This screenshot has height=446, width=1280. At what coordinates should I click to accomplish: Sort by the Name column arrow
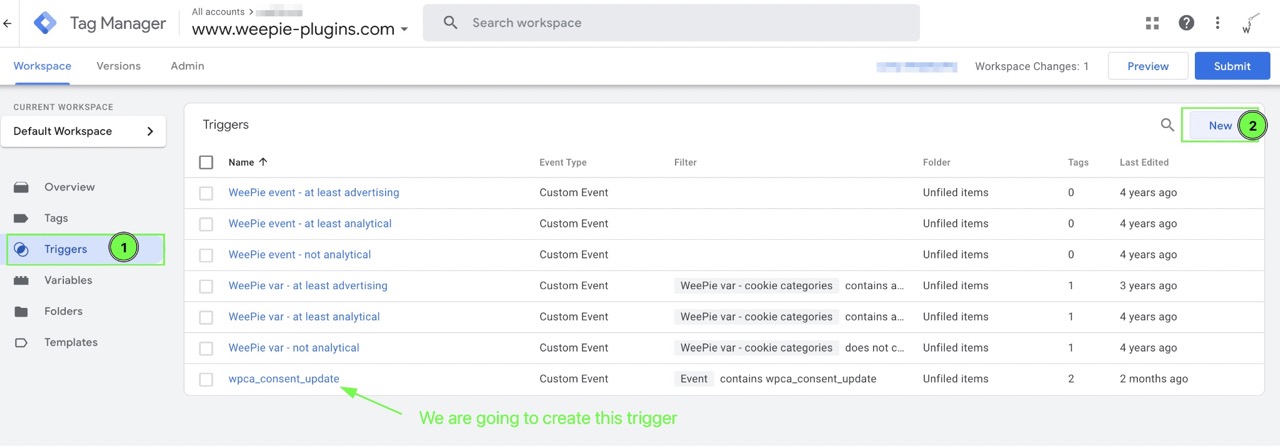(264, 162)
